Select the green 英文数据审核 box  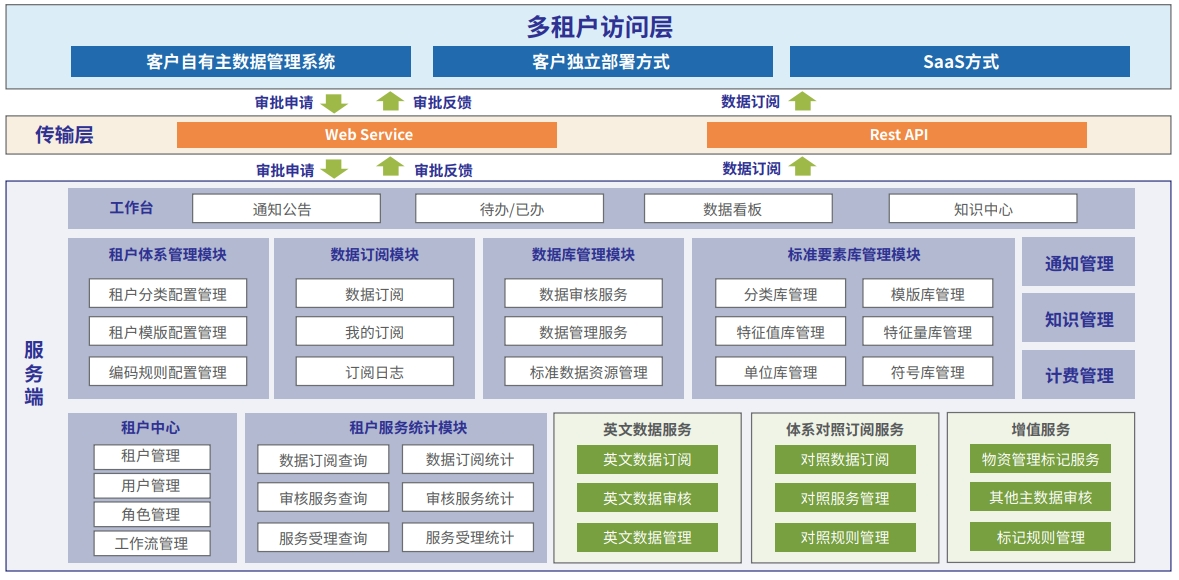click(x=647, y=497)
